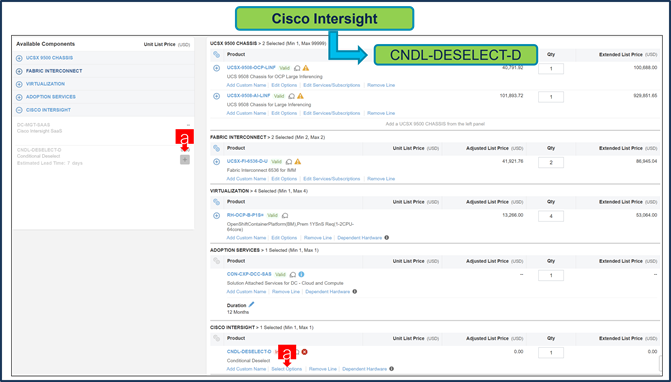
Task: Open the CON-CXP-DCC-SAS product link
Action: pos(249,274)
